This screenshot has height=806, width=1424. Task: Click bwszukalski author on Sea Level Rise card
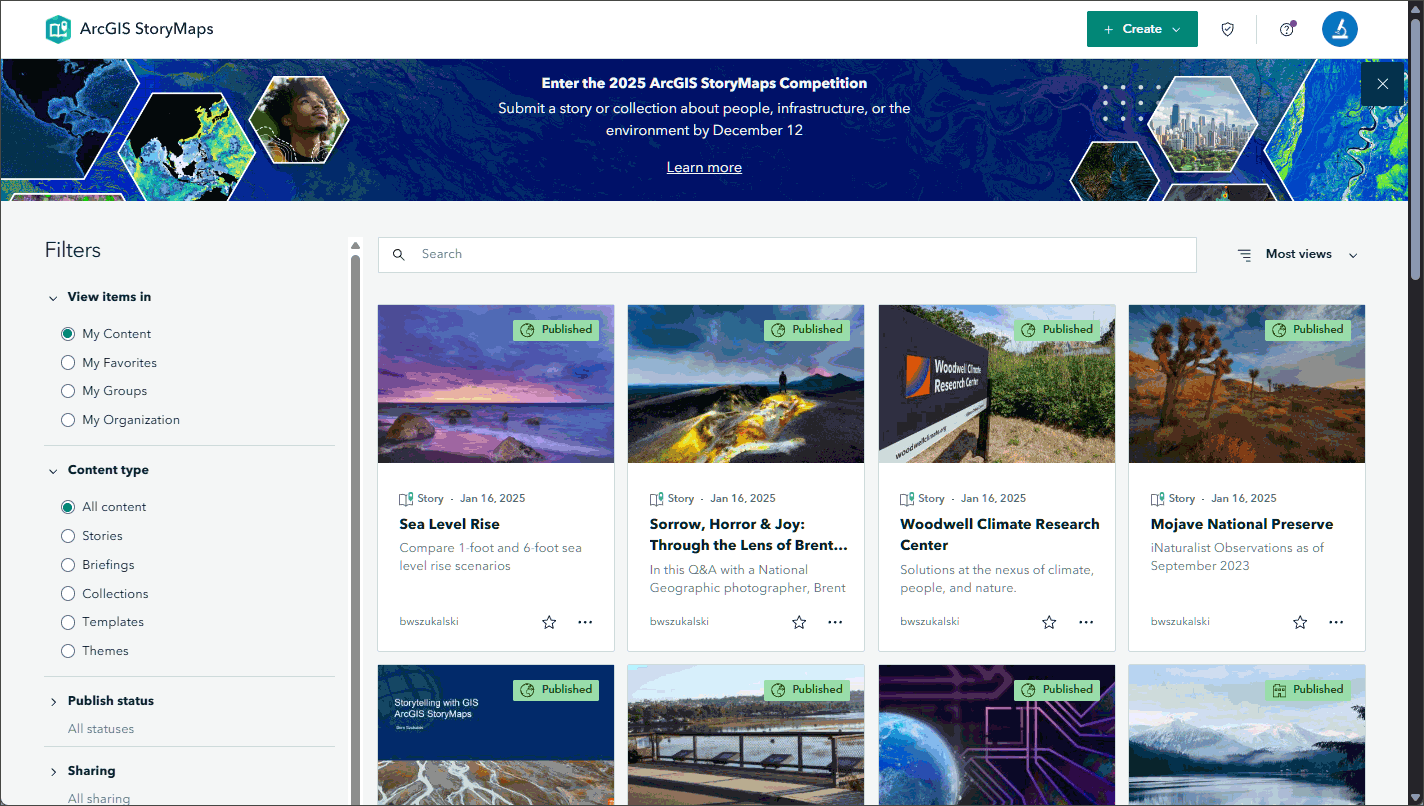pyautogui.click(x=429, y=622)
